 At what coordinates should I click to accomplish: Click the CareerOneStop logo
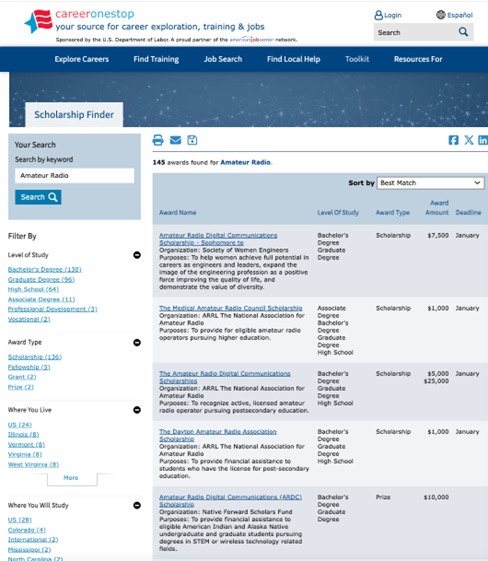[145, 21]
